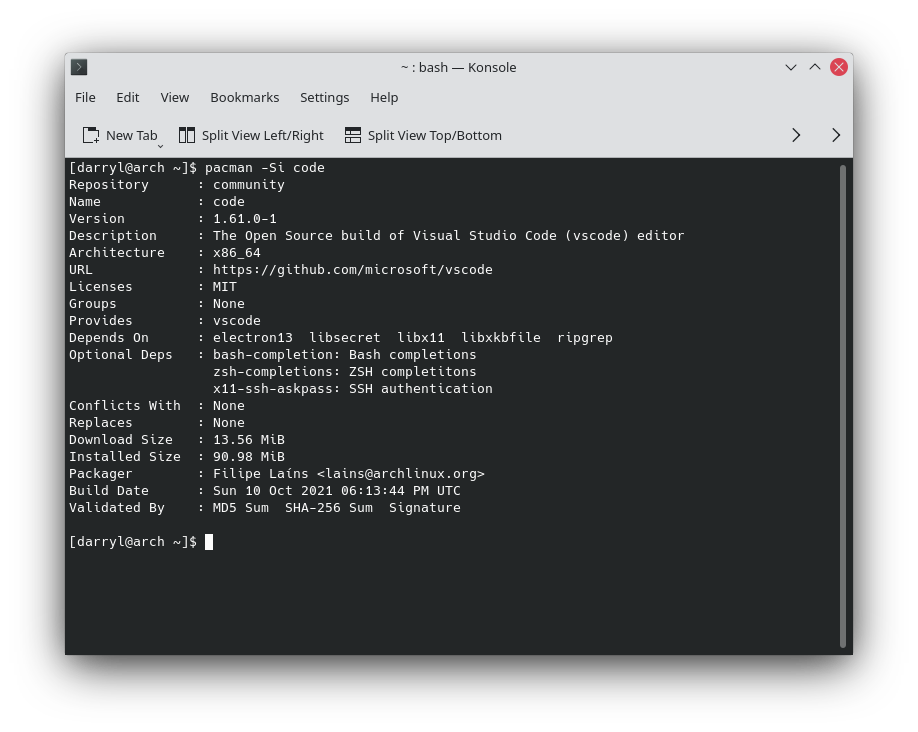The image size is (918, 732).
Task: Click 'x11-ssh-askpass: SSH authentication' line
Action: pos(352,389)
